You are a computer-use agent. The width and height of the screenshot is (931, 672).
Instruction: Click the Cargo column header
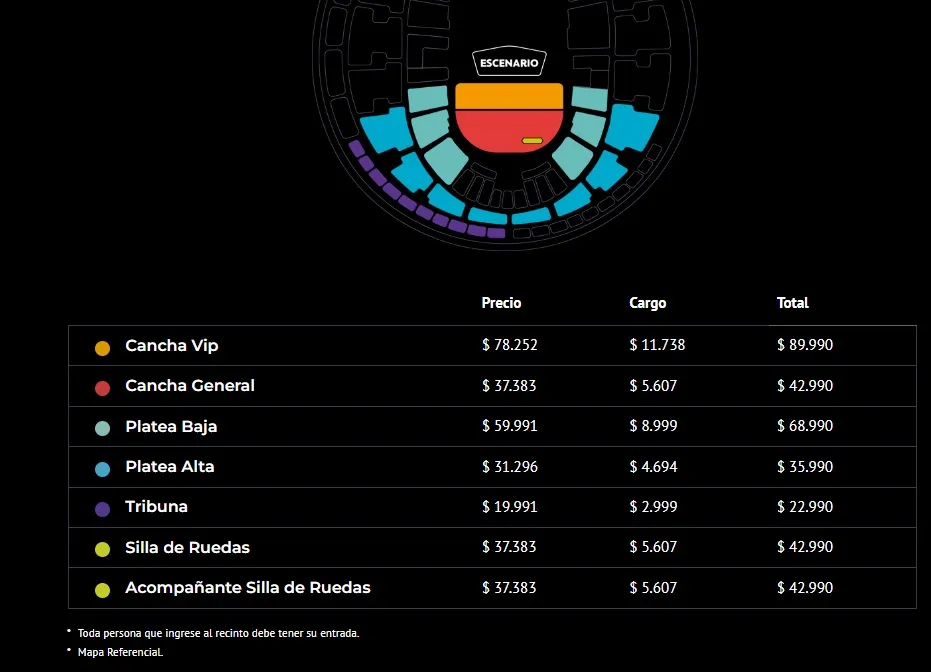[647, 303]
